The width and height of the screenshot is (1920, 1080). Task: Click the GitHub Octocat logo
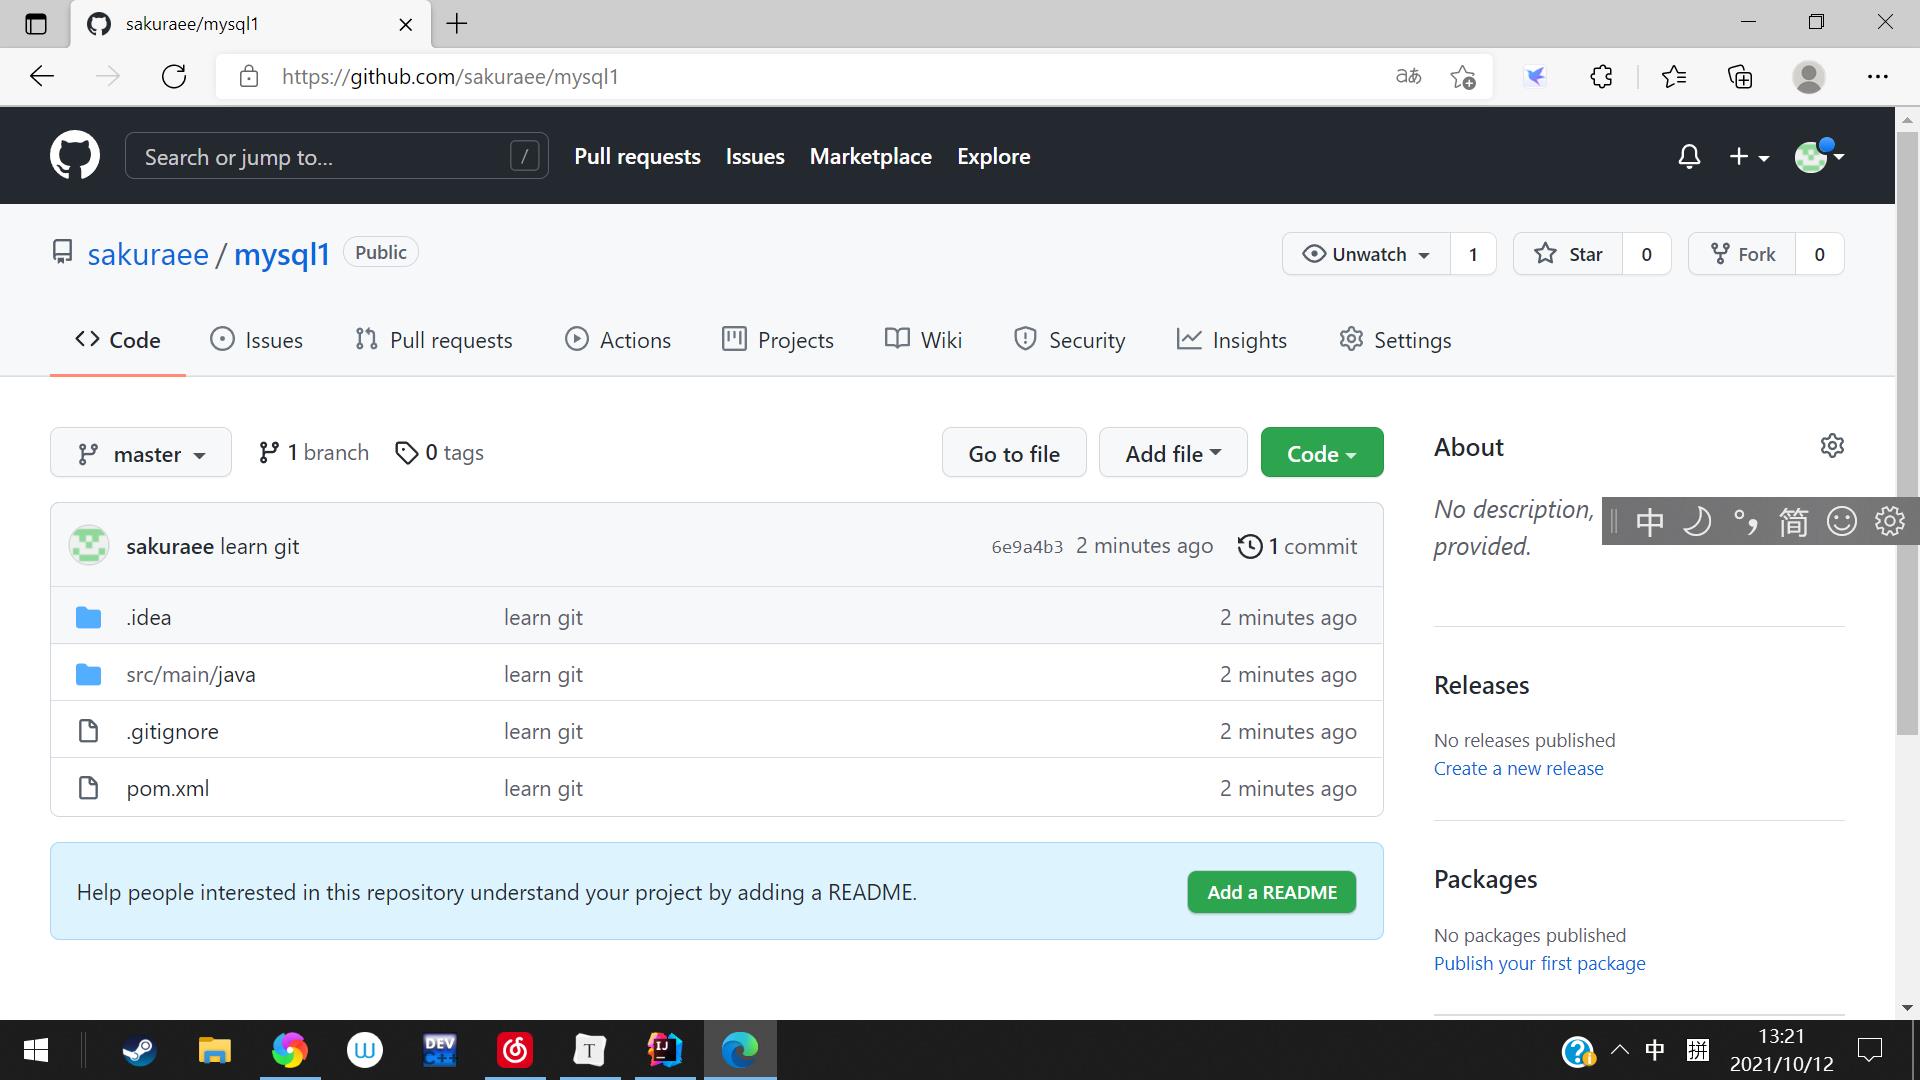pos(75,156)
